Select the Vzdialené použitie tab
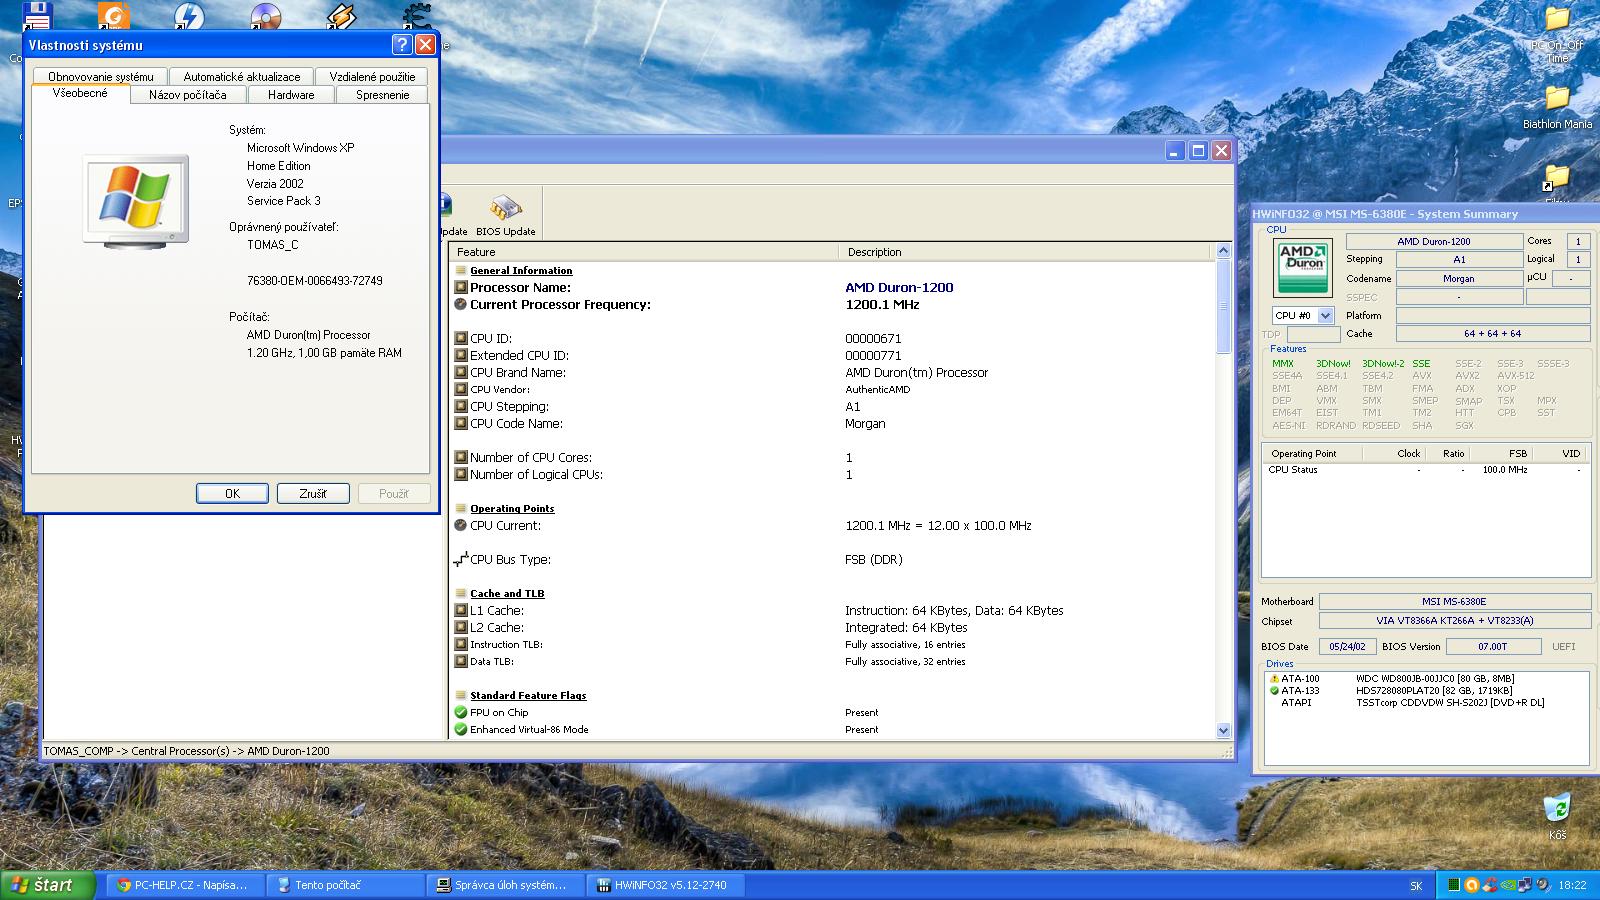 (372, 76)
